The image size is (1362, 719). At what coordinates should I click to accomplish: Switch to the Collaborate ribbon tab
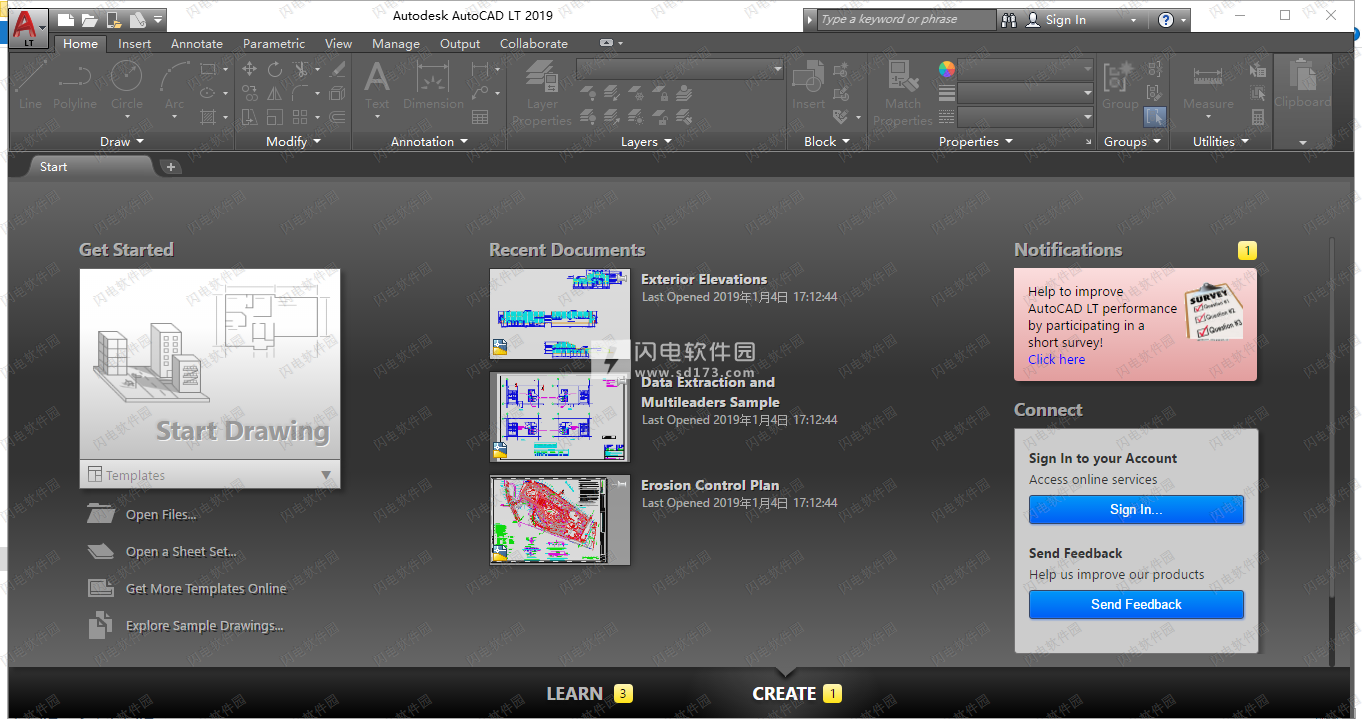[534, 43]
